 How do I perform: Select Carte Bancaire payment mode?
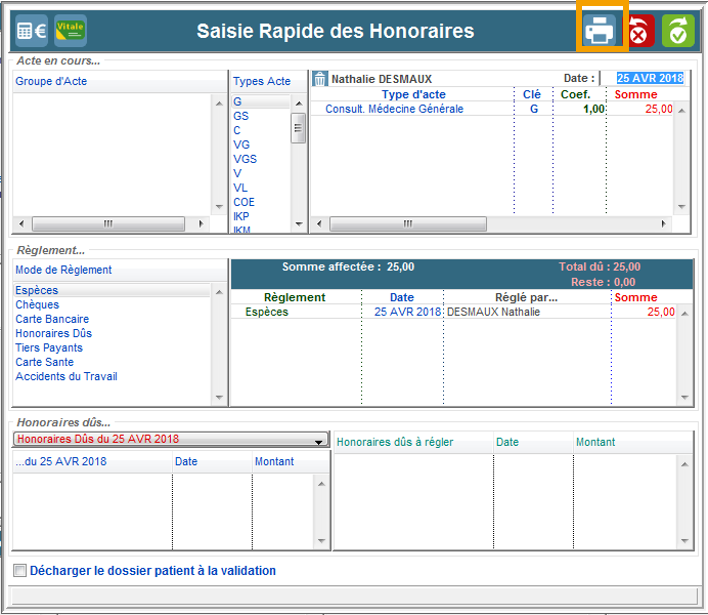(52, 319)
